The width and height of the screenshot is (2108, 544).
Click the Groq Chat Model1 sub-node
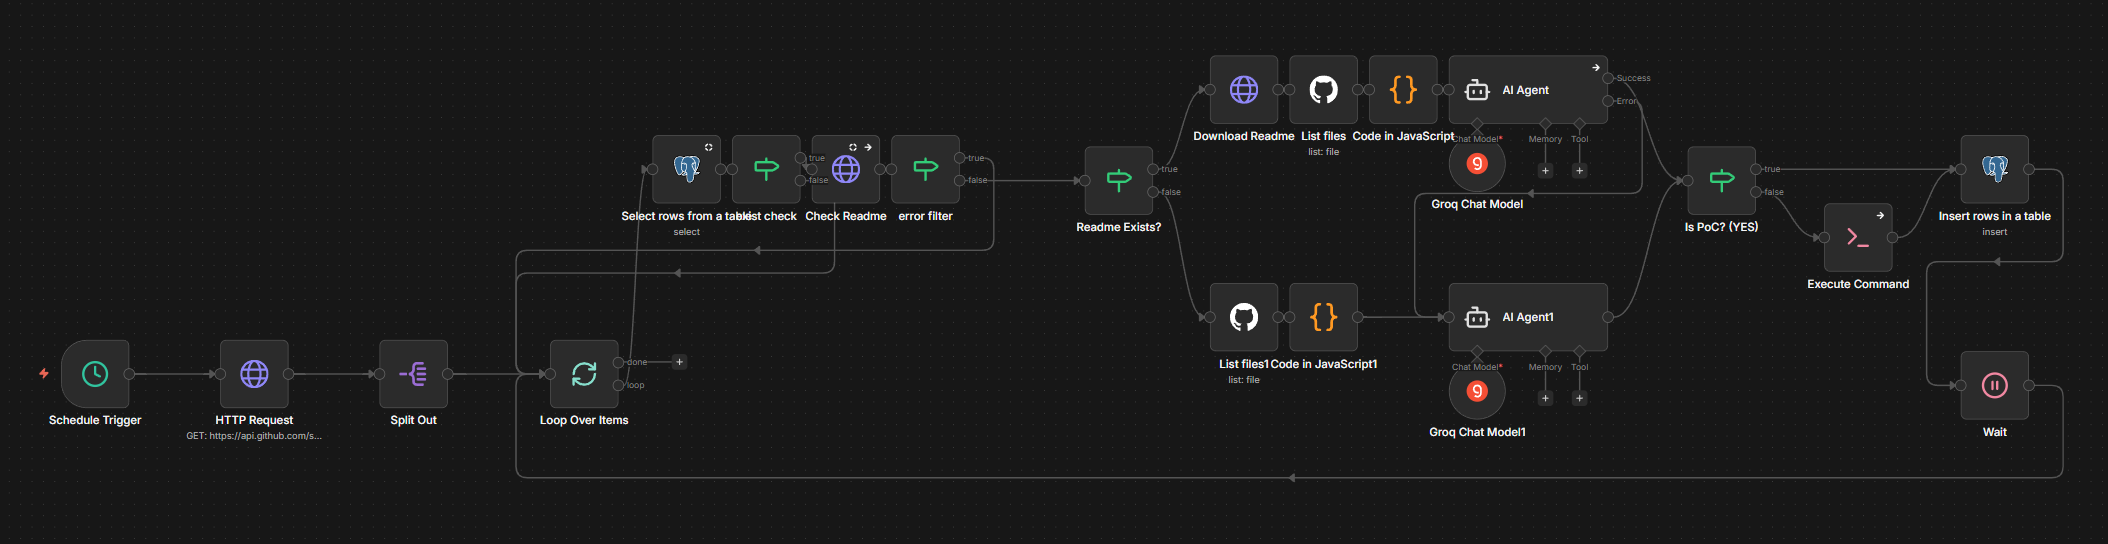(x=1477, y=392)
